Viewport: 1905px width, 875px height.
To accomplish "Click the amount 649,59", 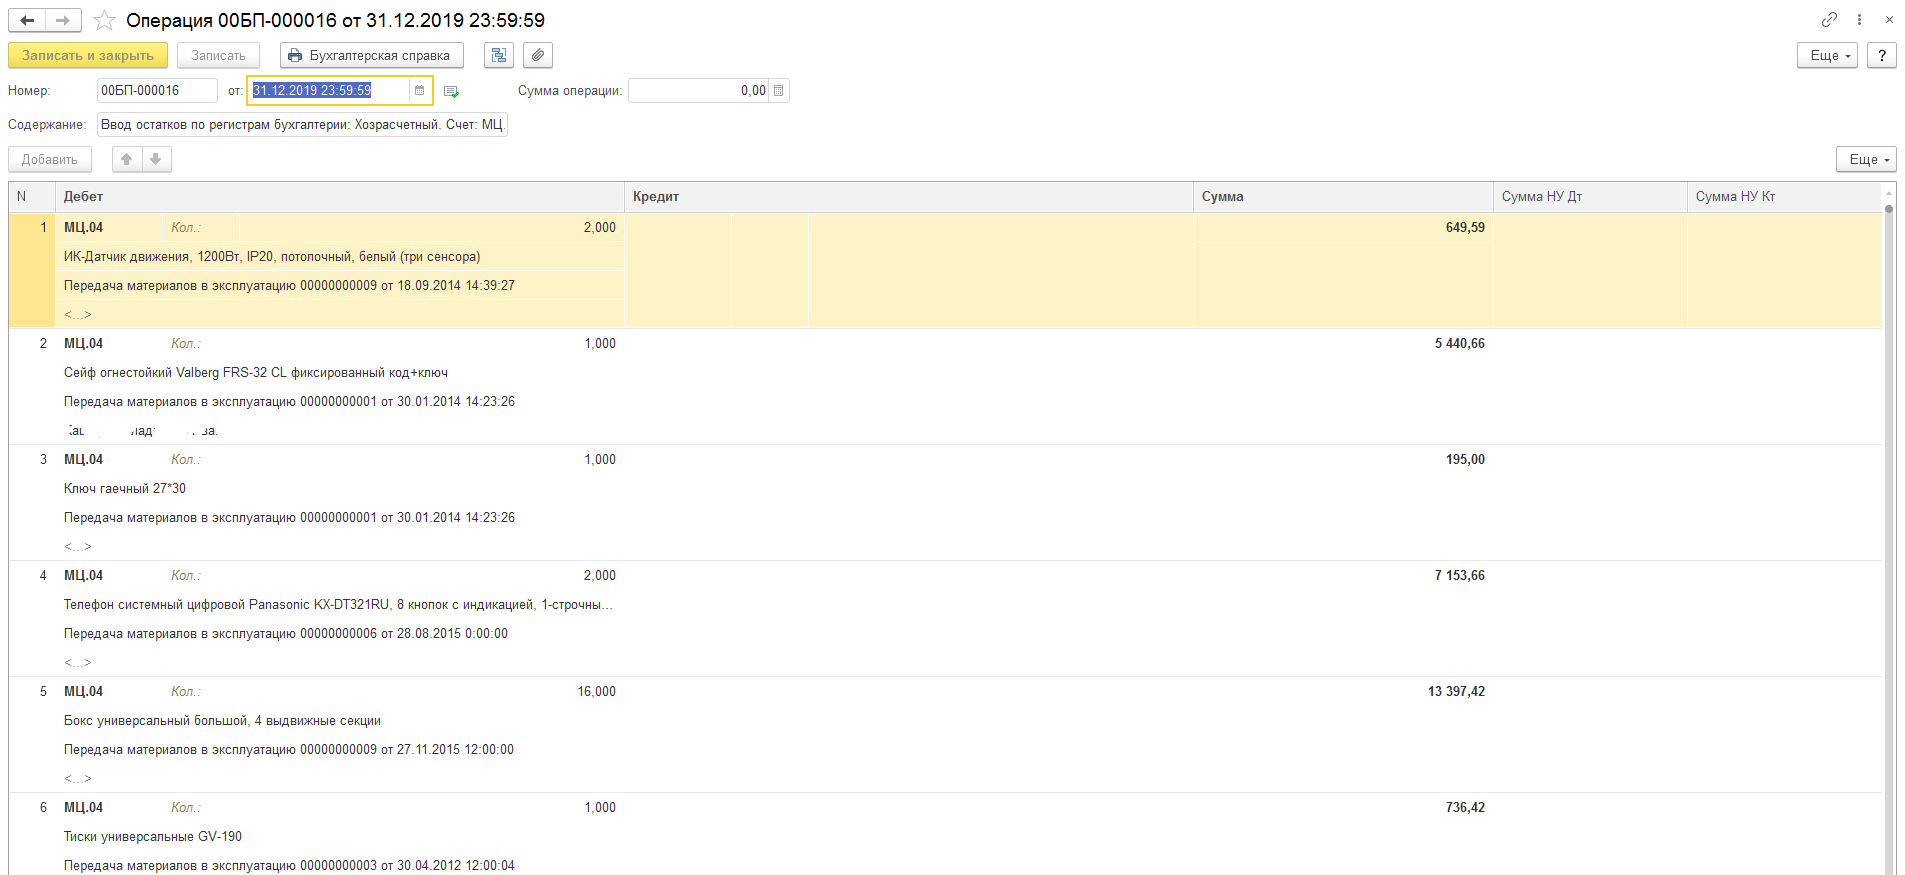I will tap(1465, 228).
